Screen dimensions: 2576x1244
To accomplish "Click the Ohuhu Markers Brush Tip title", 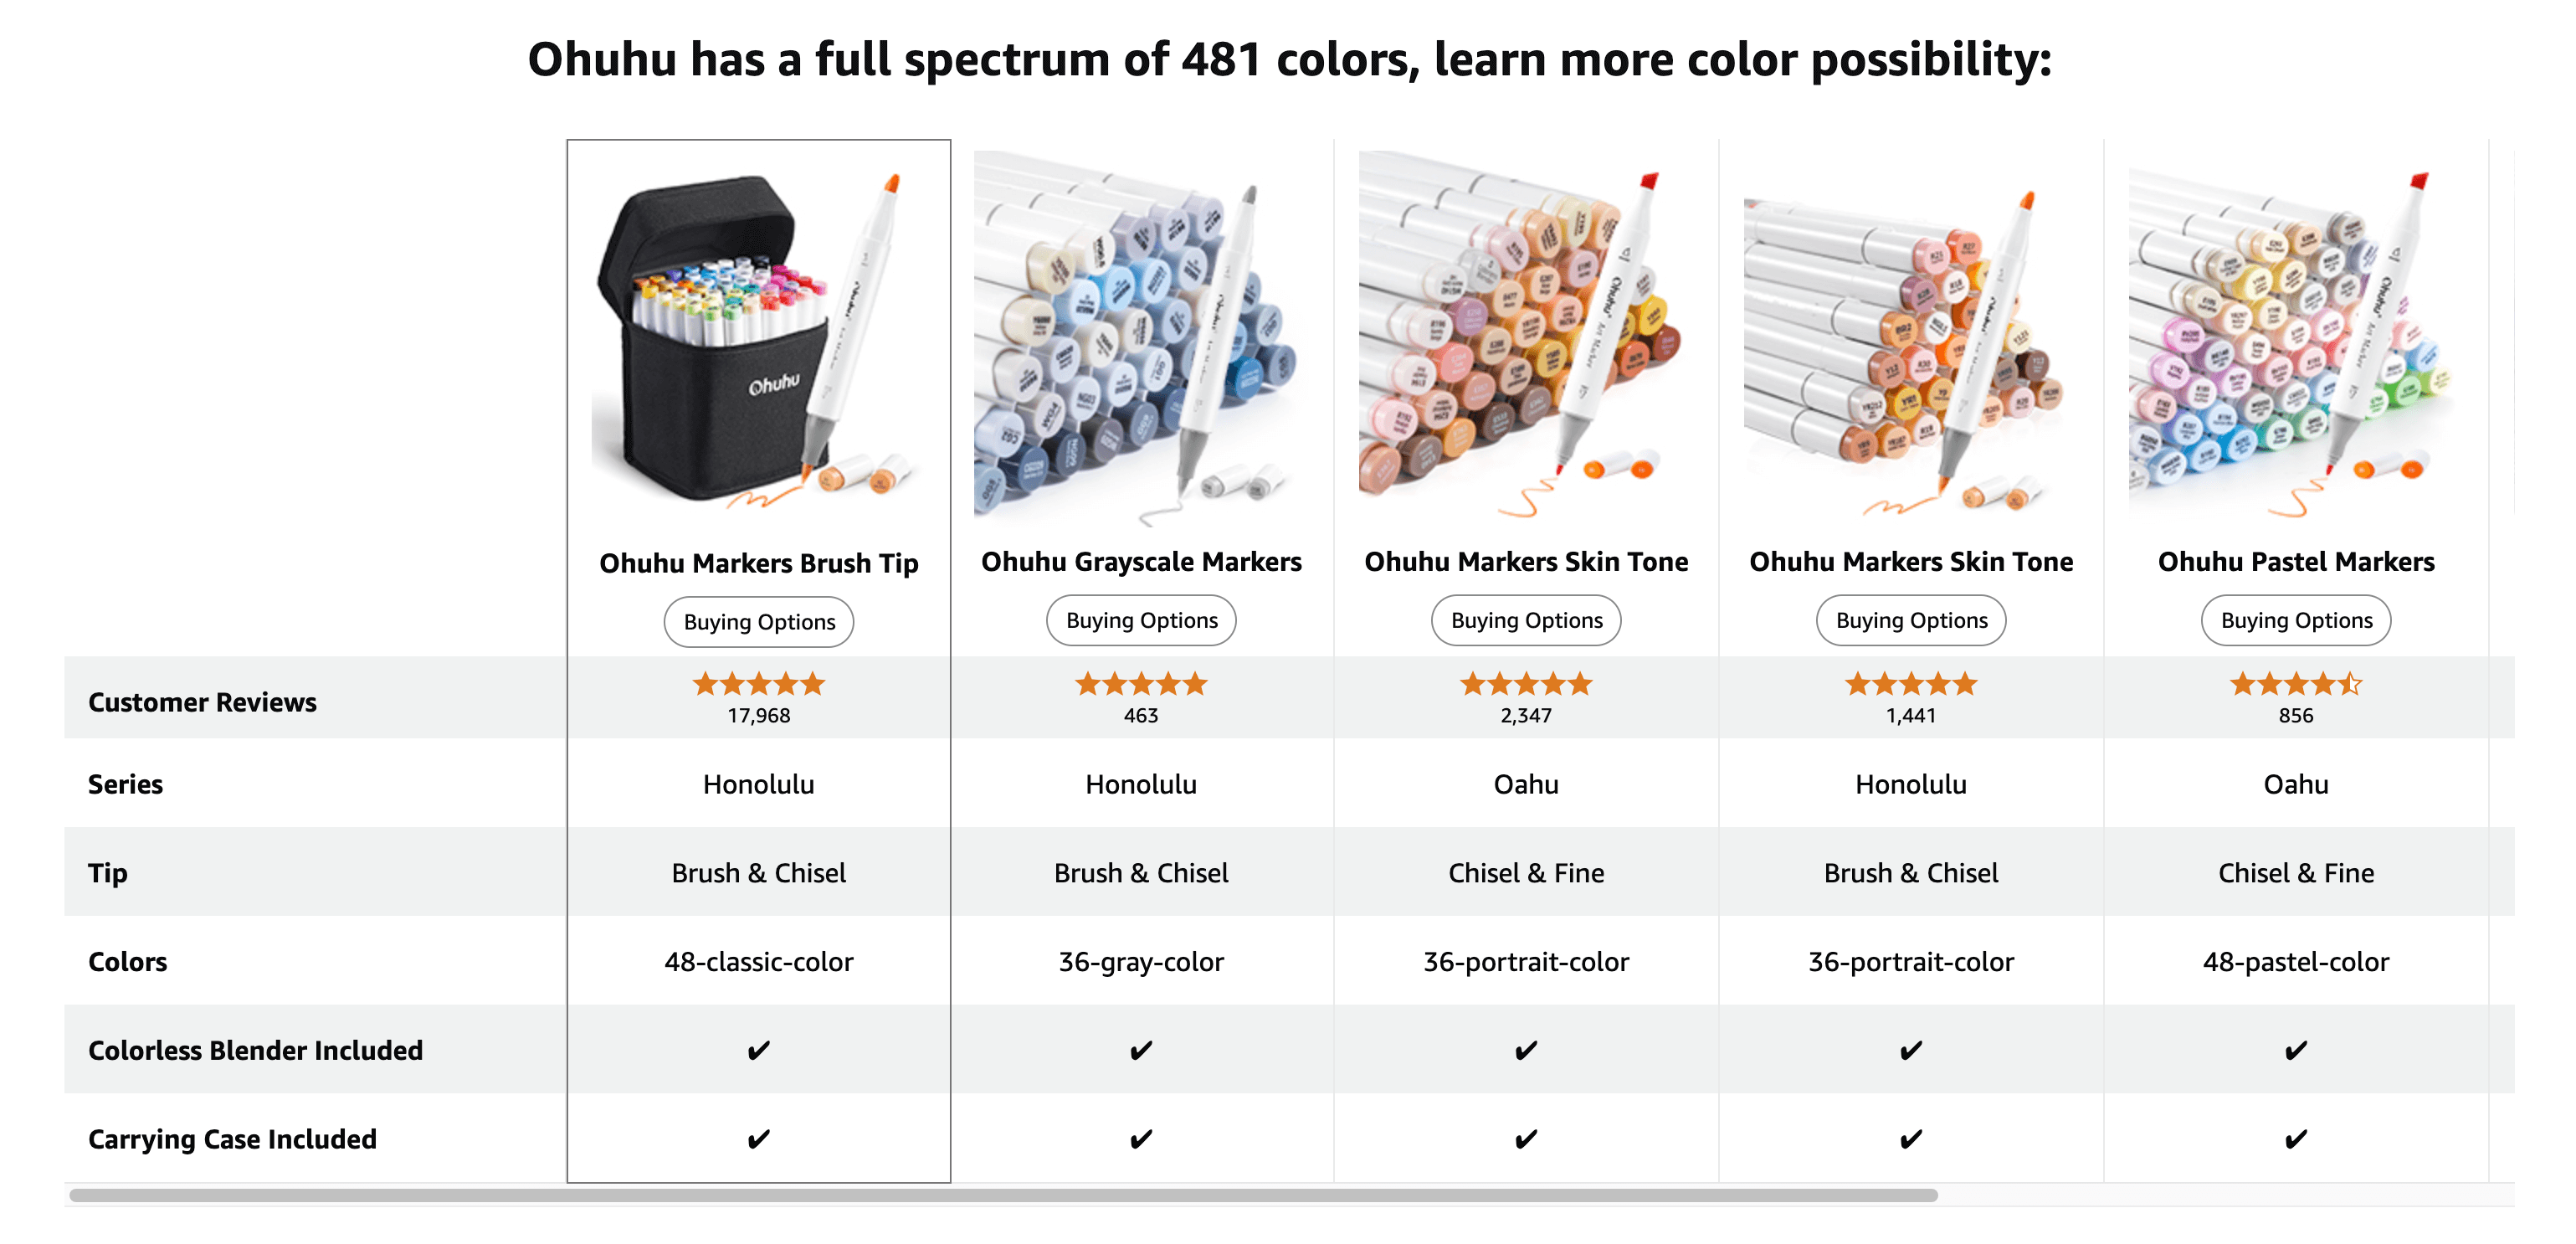I will pyautogui.click(x=759, y=564).
